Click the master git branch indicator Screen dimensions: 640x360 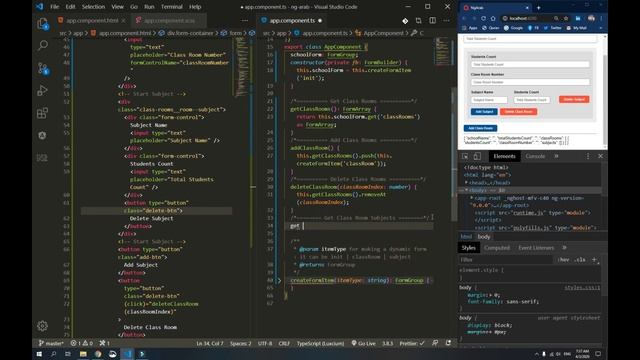(x=51, y=343)
